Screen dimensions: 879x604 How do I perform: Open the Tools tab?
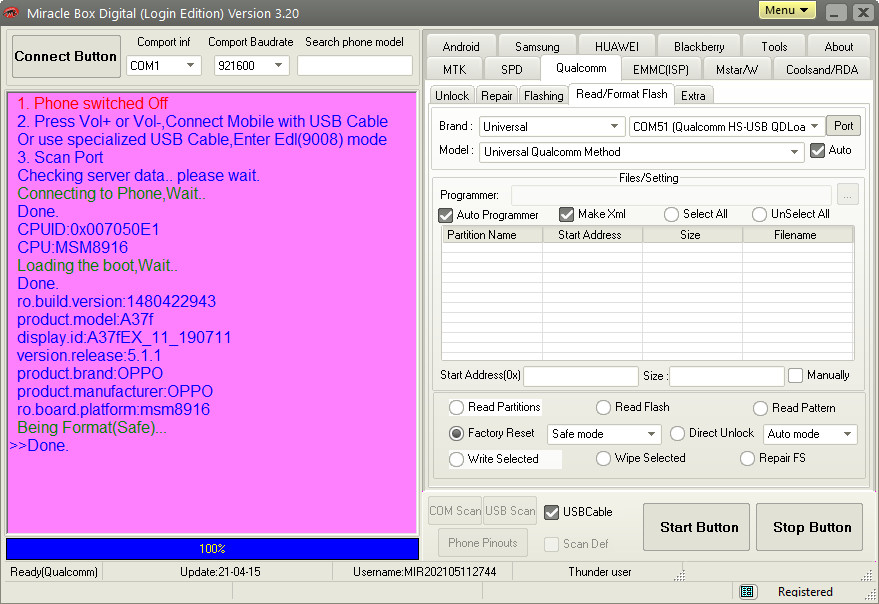[x=774, y=47]
